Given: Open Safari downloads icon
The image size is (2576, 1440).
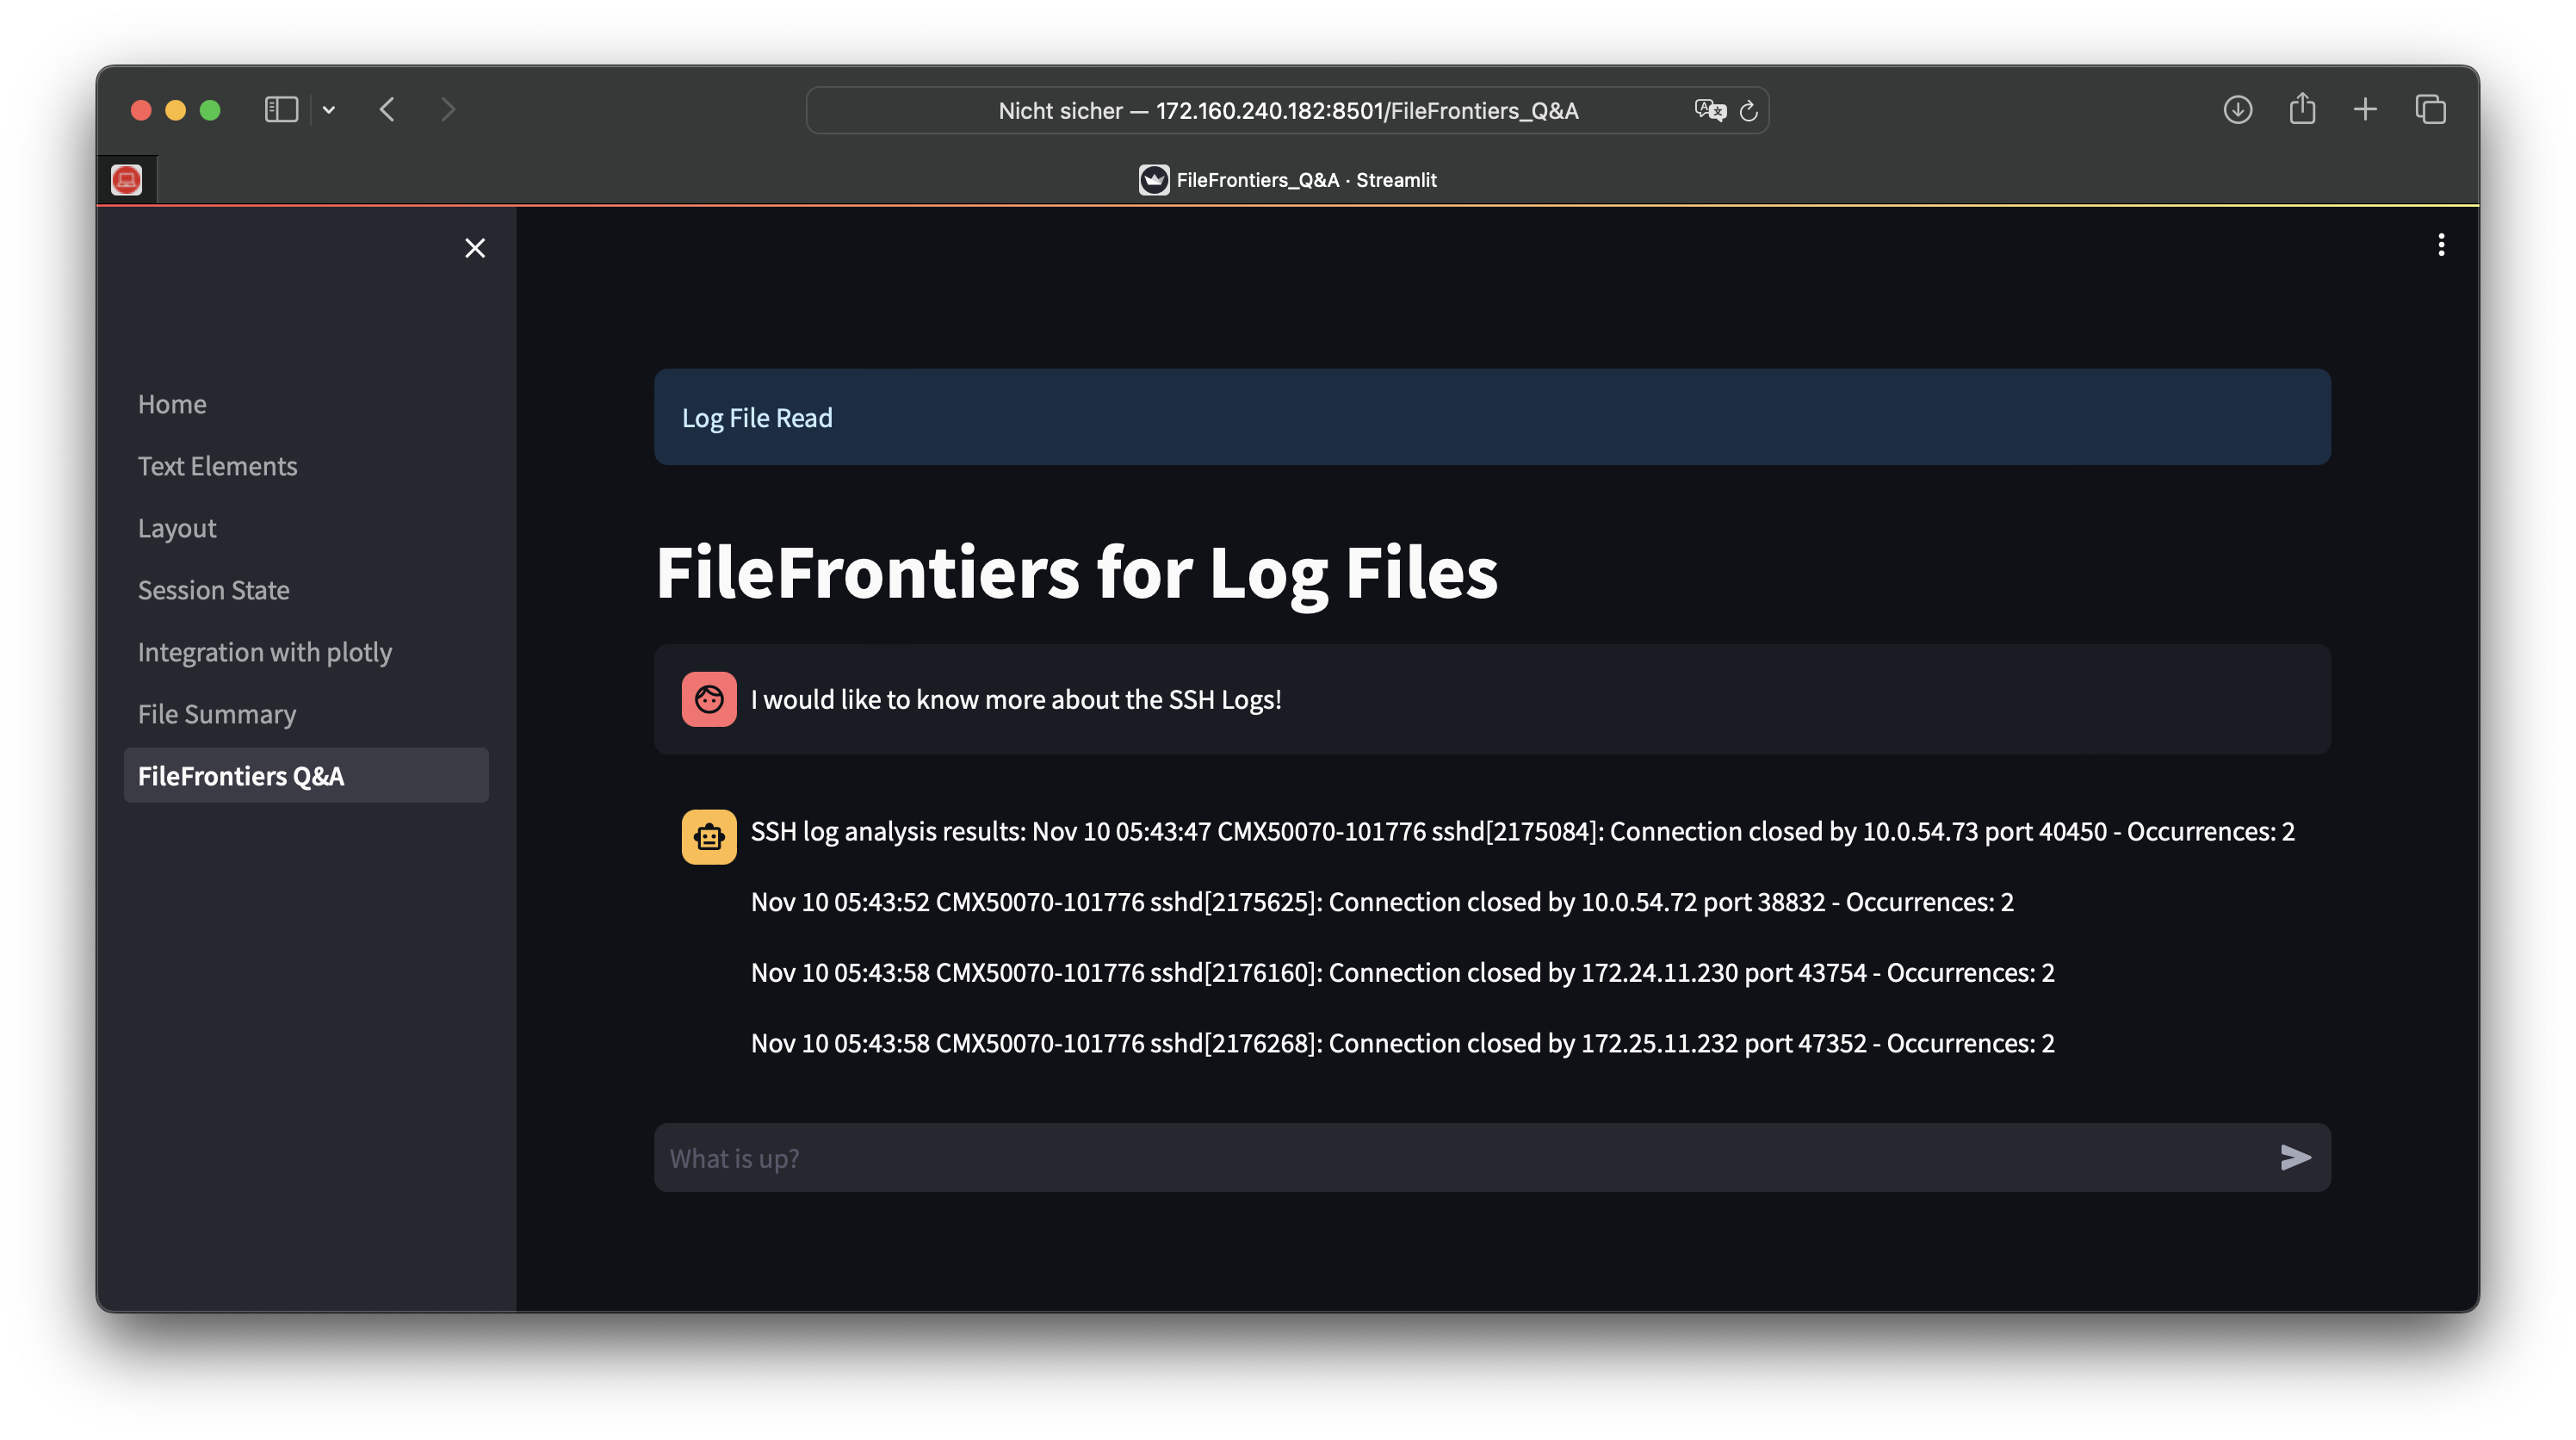Looking at the screenshot, I should pos(2237,109).
